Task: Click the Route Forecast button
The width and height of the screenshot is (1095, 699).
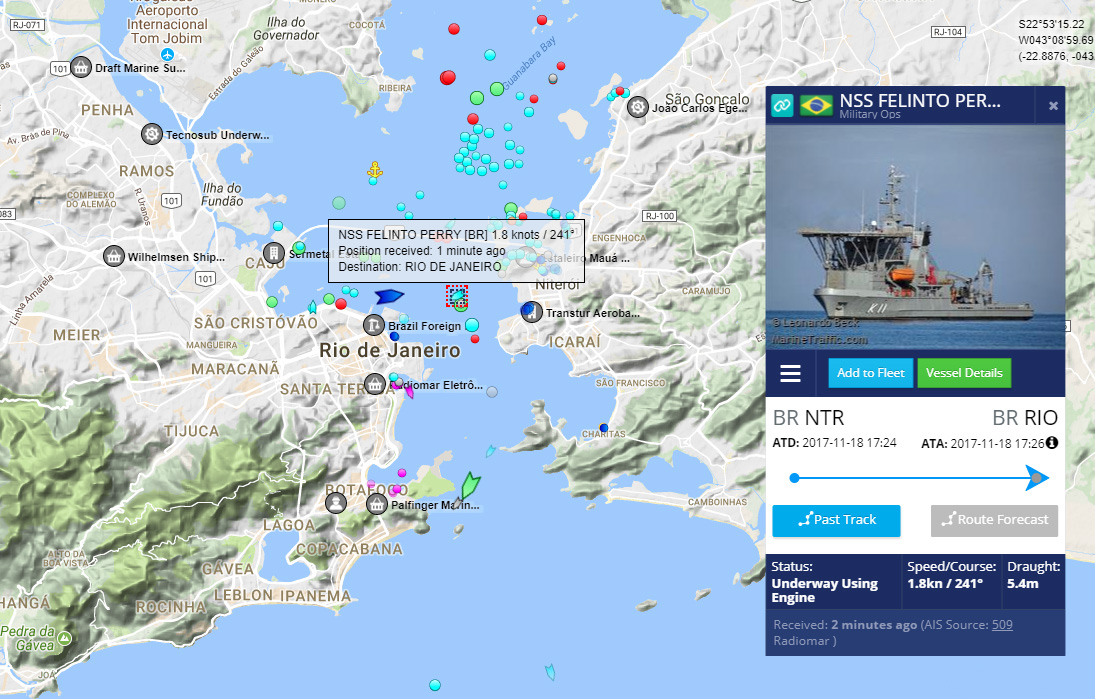Action: [994, 520]
